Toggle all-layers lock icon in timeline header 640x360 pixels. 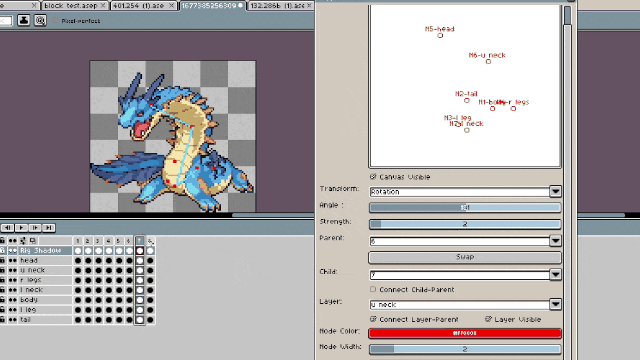pyautogui.click(x=3, y=241)
